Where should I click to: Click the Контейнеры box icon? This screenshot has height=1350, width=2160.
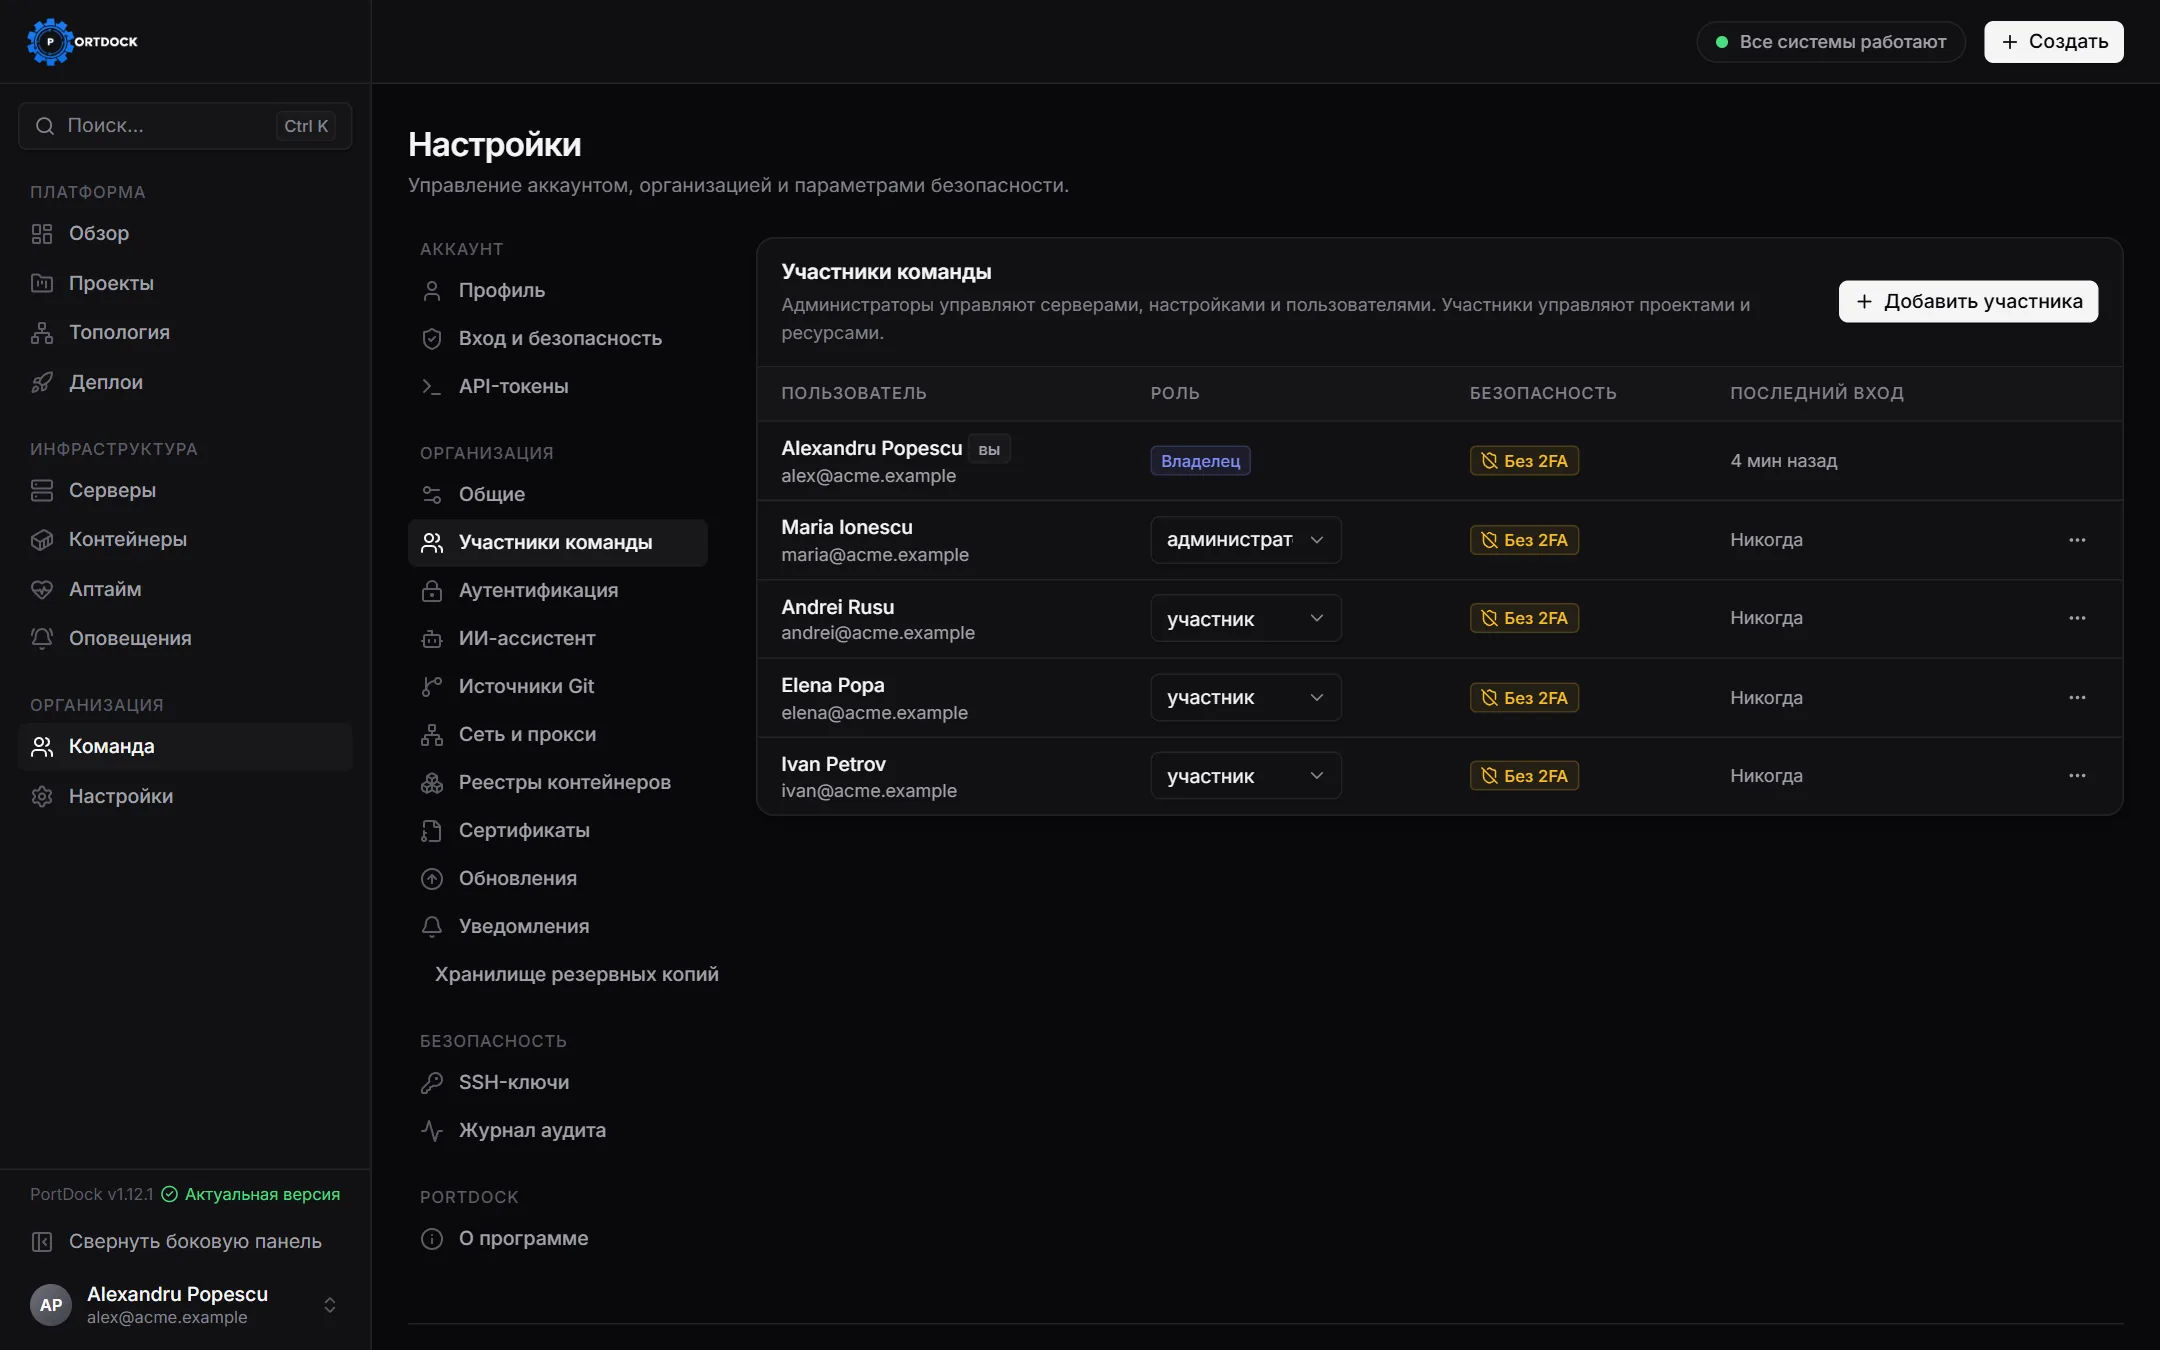pos(42,540)
